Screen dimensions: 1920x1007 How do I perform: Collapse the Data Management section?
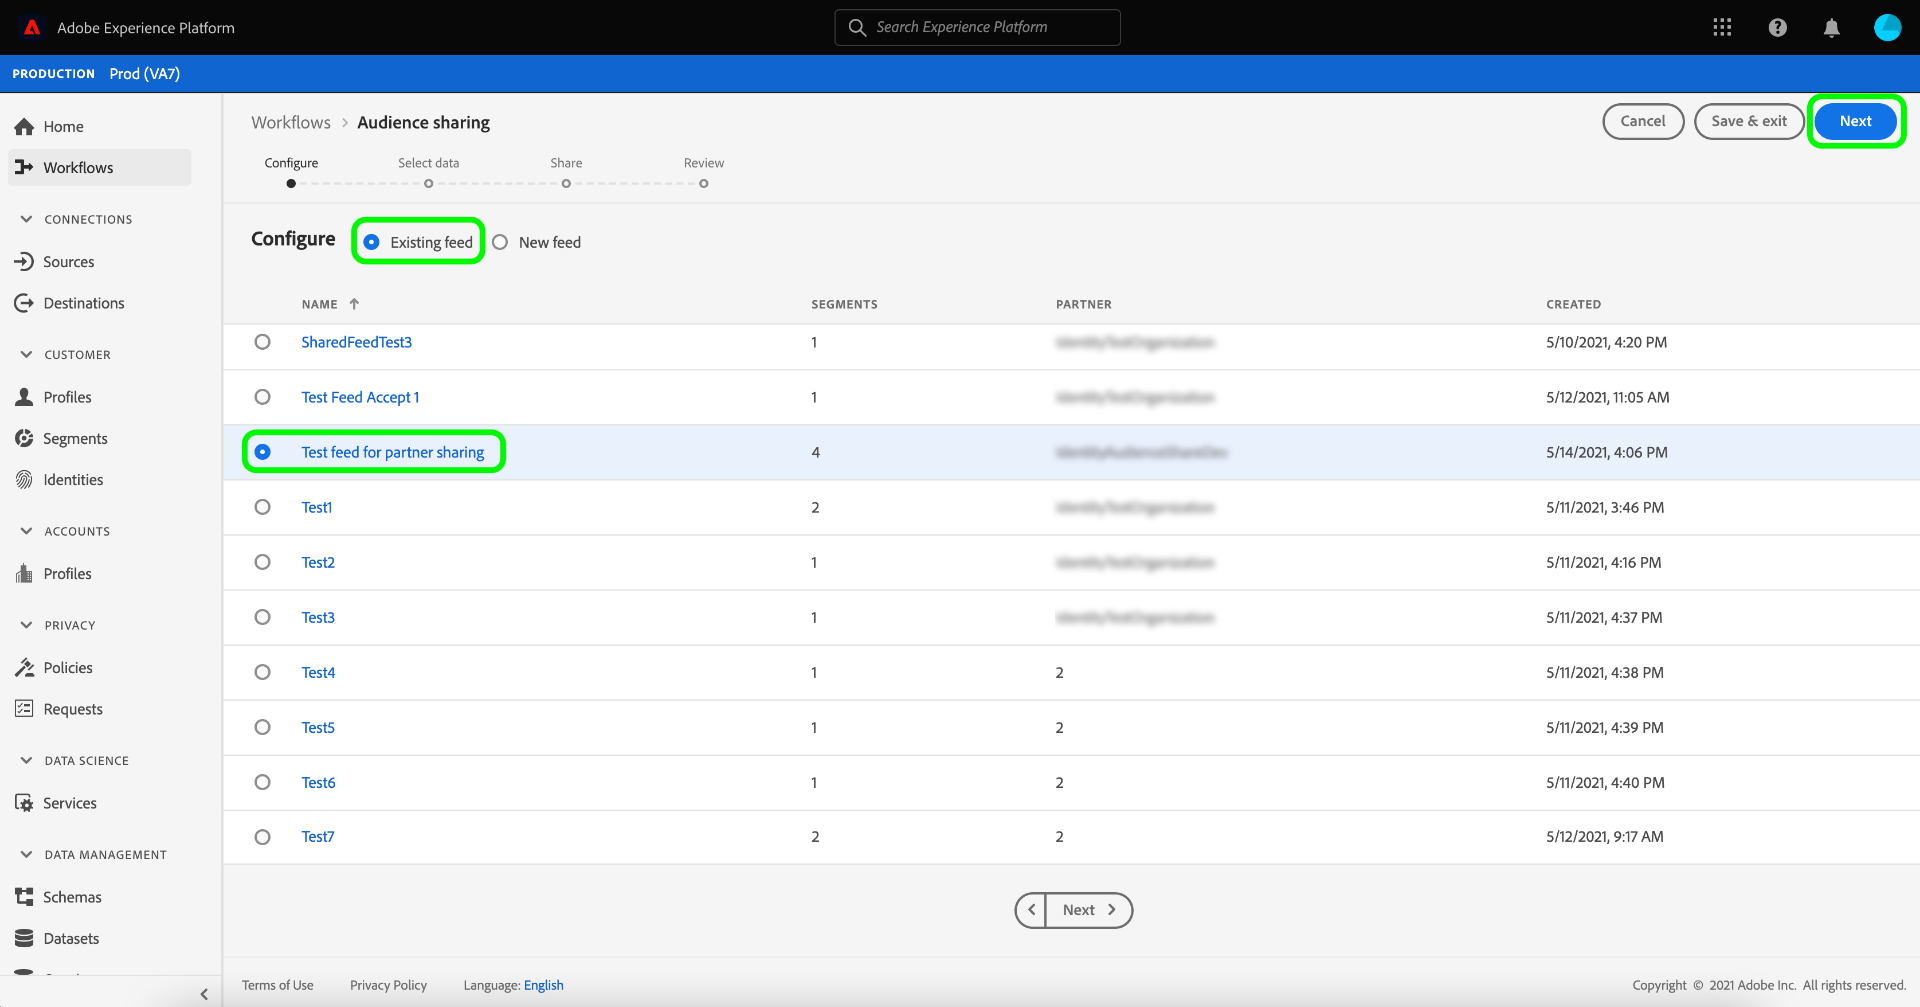pyautogui.click(x=26, y=854)
